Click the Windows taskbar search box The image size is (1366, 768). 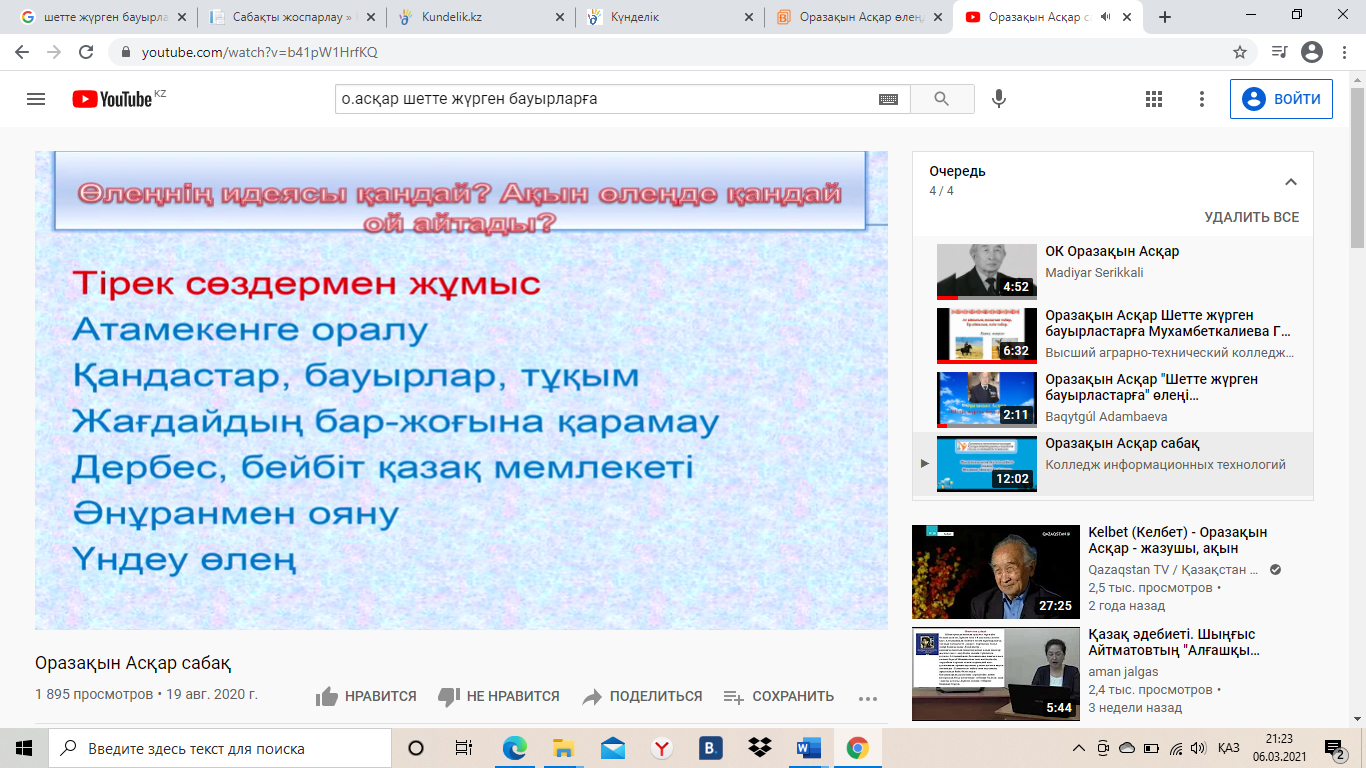tap(220, 748)
